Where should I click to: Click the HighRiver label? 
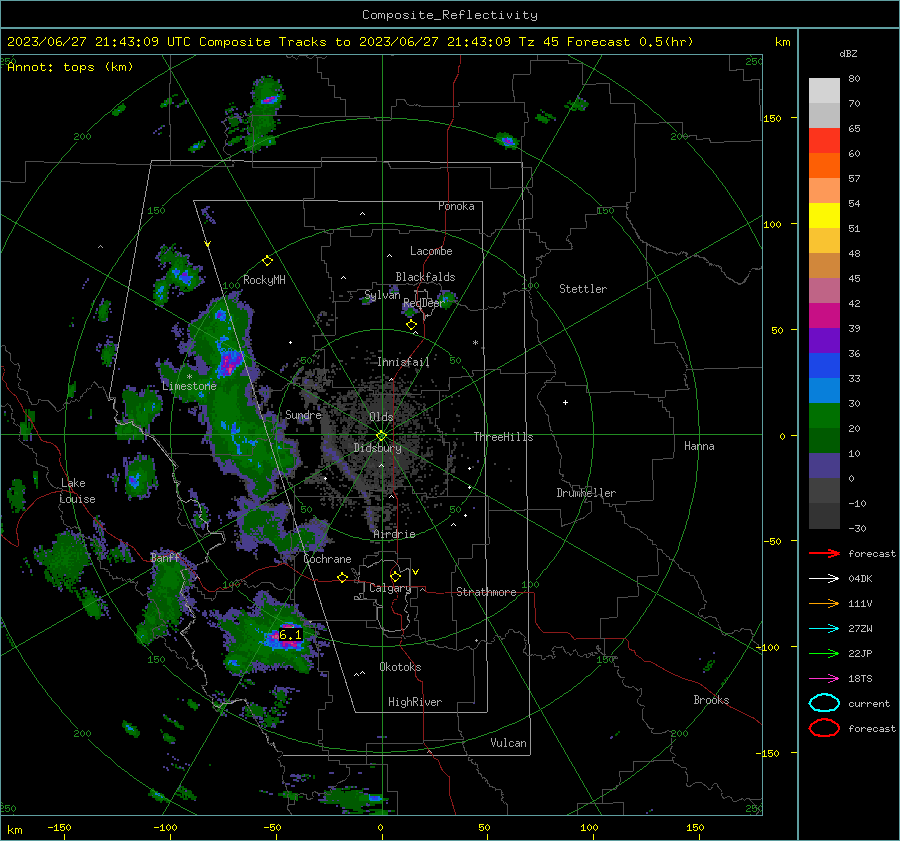(x=415, y=702)
